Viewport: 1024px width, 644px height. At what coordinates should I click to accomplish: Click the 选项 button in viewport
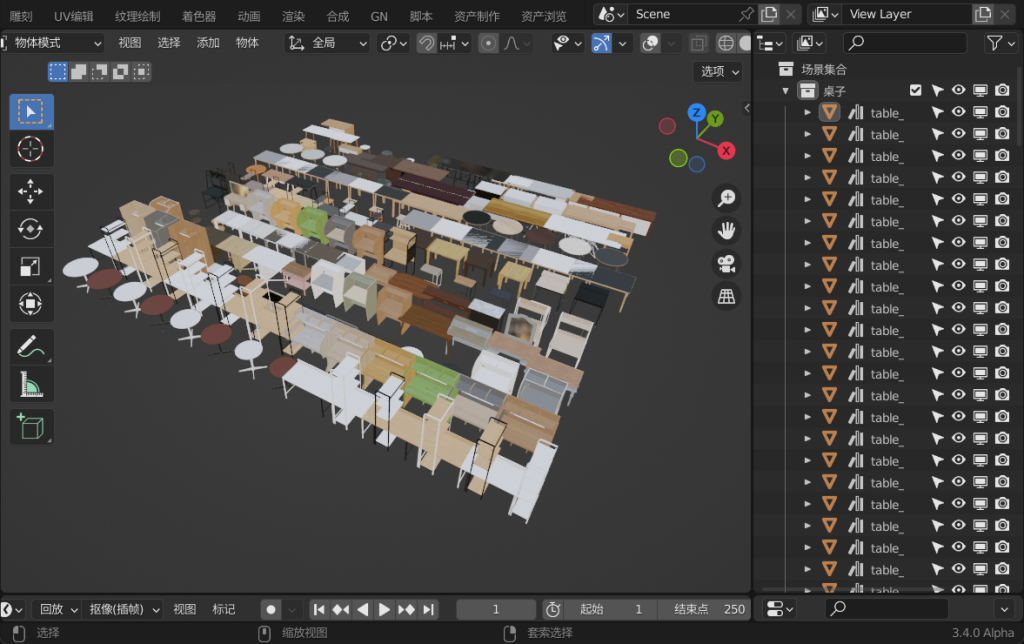pos(719,72)
